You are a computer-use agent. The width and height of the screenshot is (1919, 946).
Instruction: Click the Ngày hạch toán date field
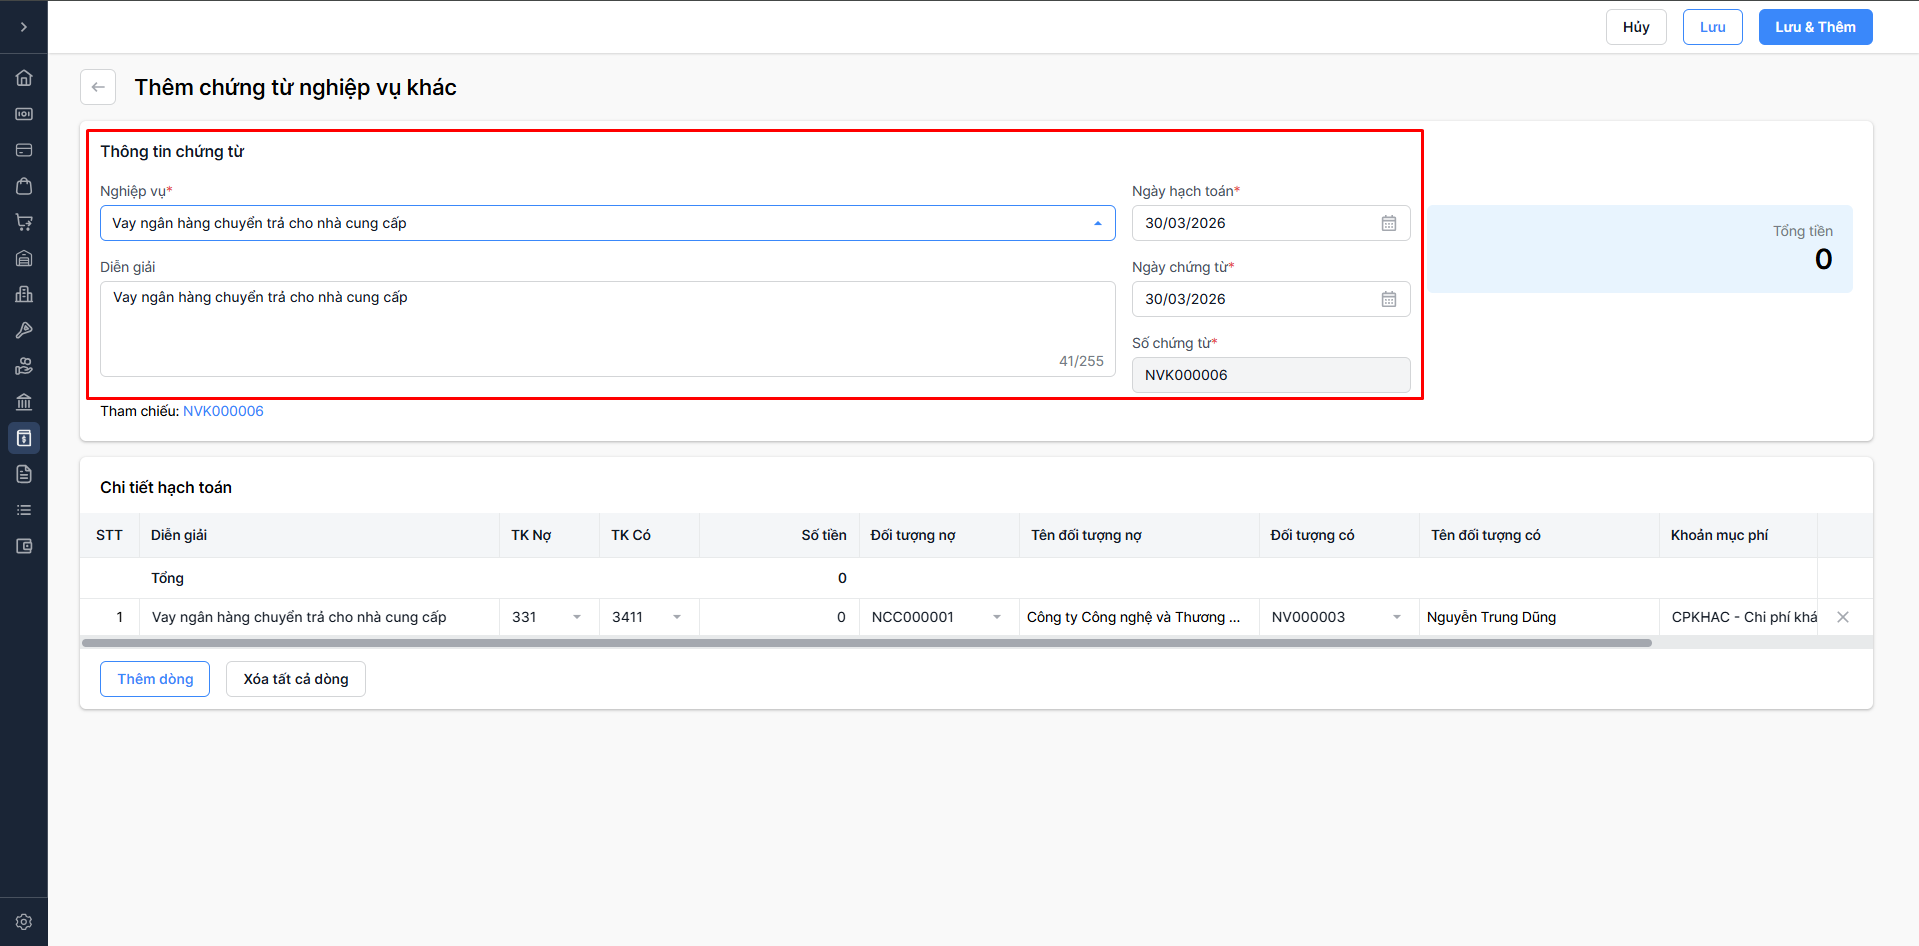pos(1271,223)
